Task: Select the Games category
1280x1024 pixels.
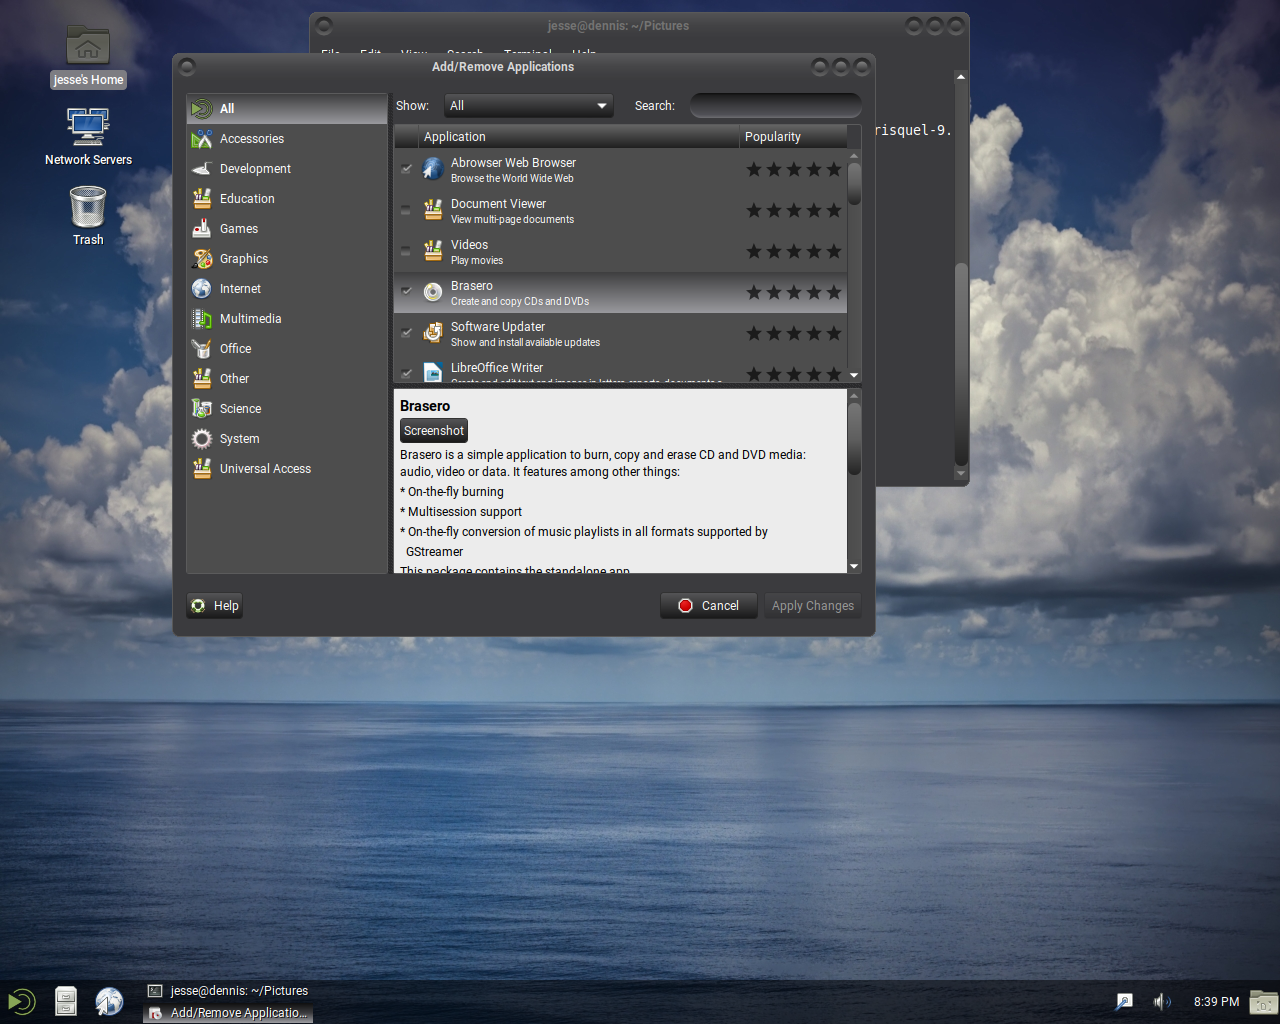Action: [x=287, y=229]
